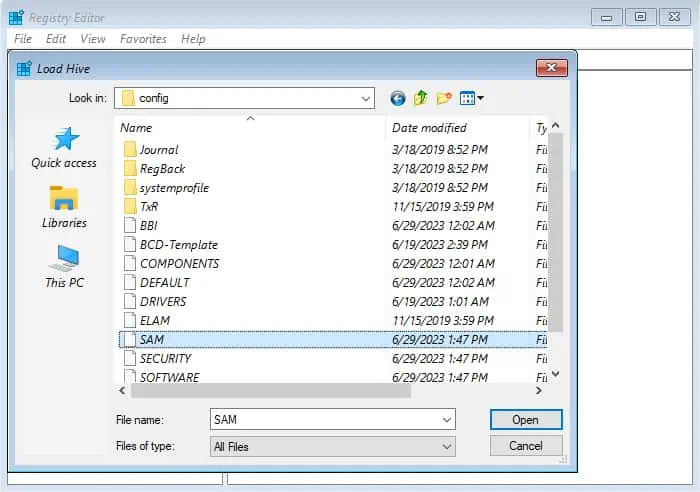Click horizontal scrollbar left arrow
The width and height of the screenshot is (700, 492).
[122, 391]
